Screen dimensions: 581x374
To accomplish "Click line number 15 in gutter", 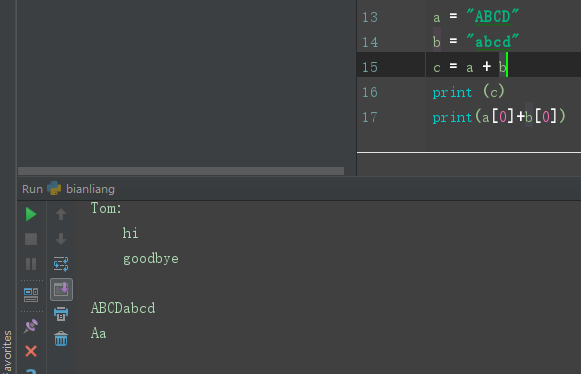I will point(370,67).
